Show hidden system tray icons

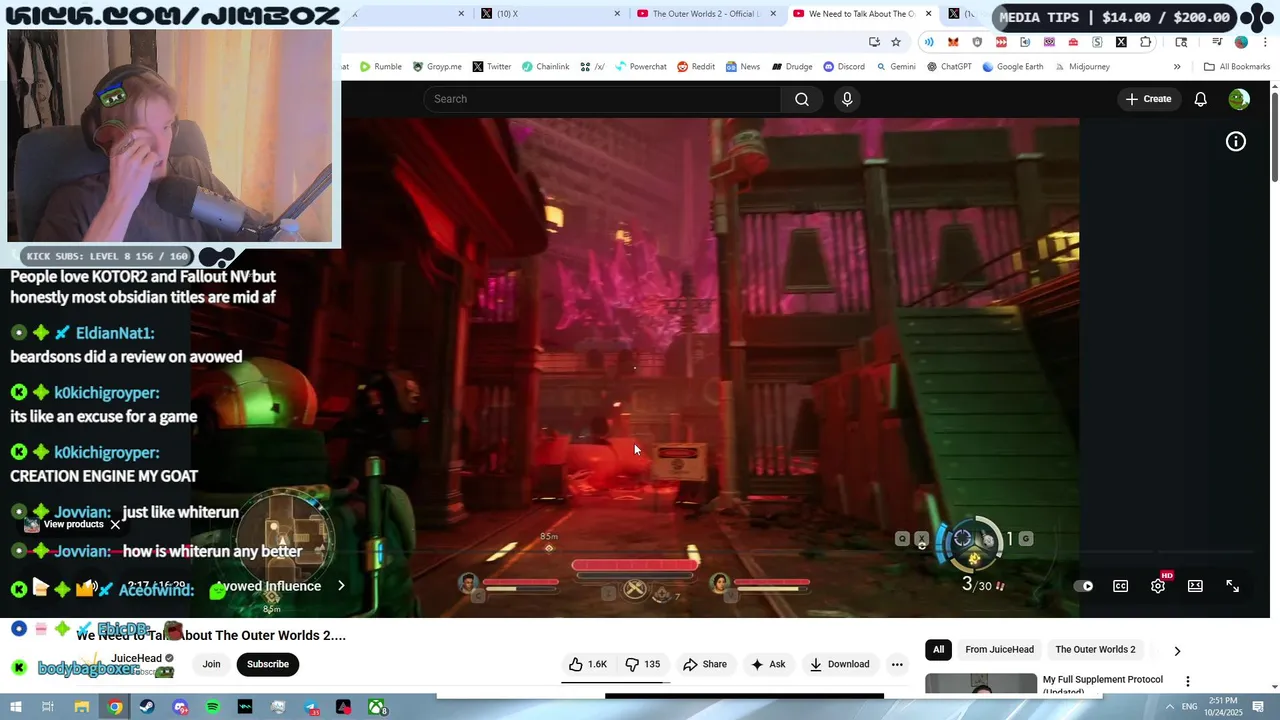[1170, 707]
